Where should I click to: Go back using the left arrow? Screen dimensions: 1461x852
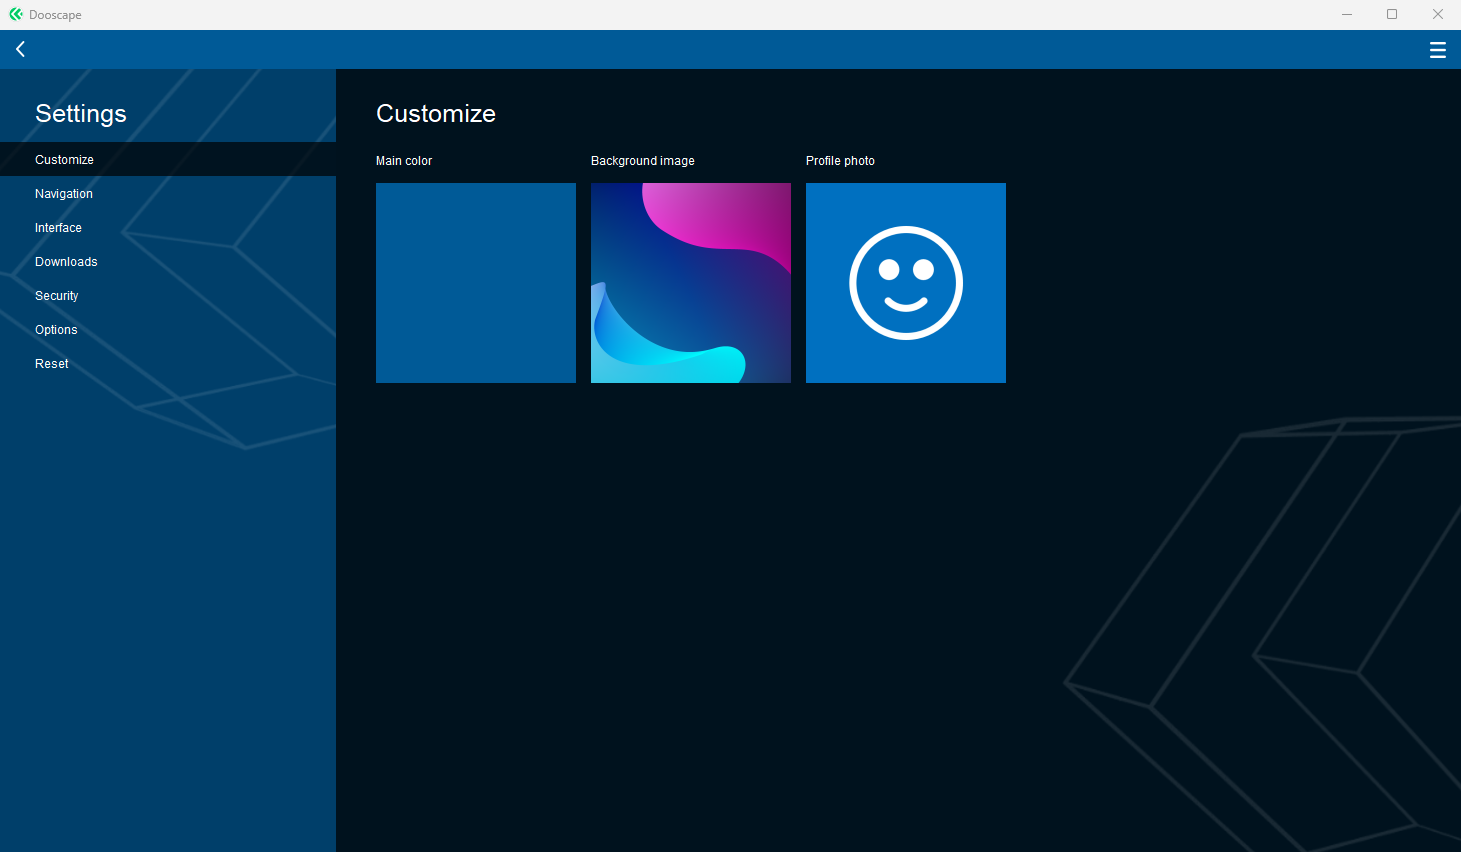20,49
